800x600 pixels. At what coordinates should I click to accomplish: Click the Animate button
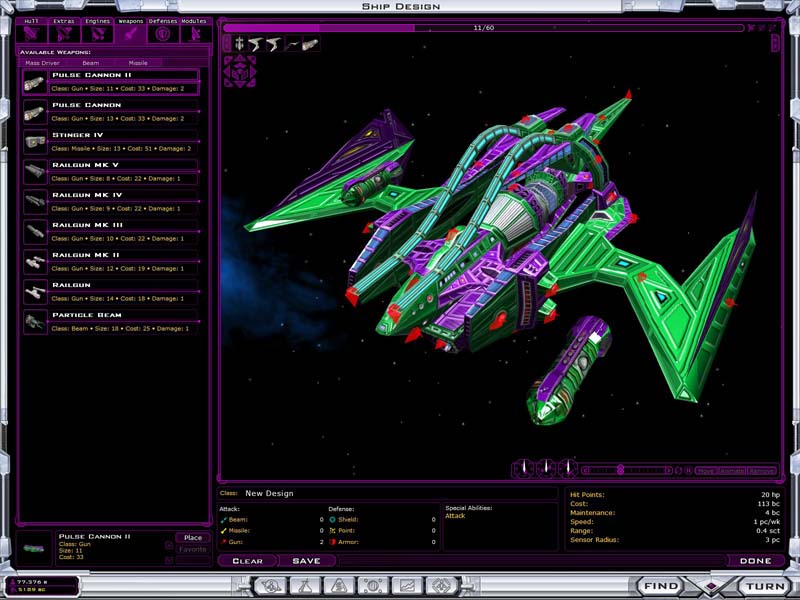click(732, 471)
